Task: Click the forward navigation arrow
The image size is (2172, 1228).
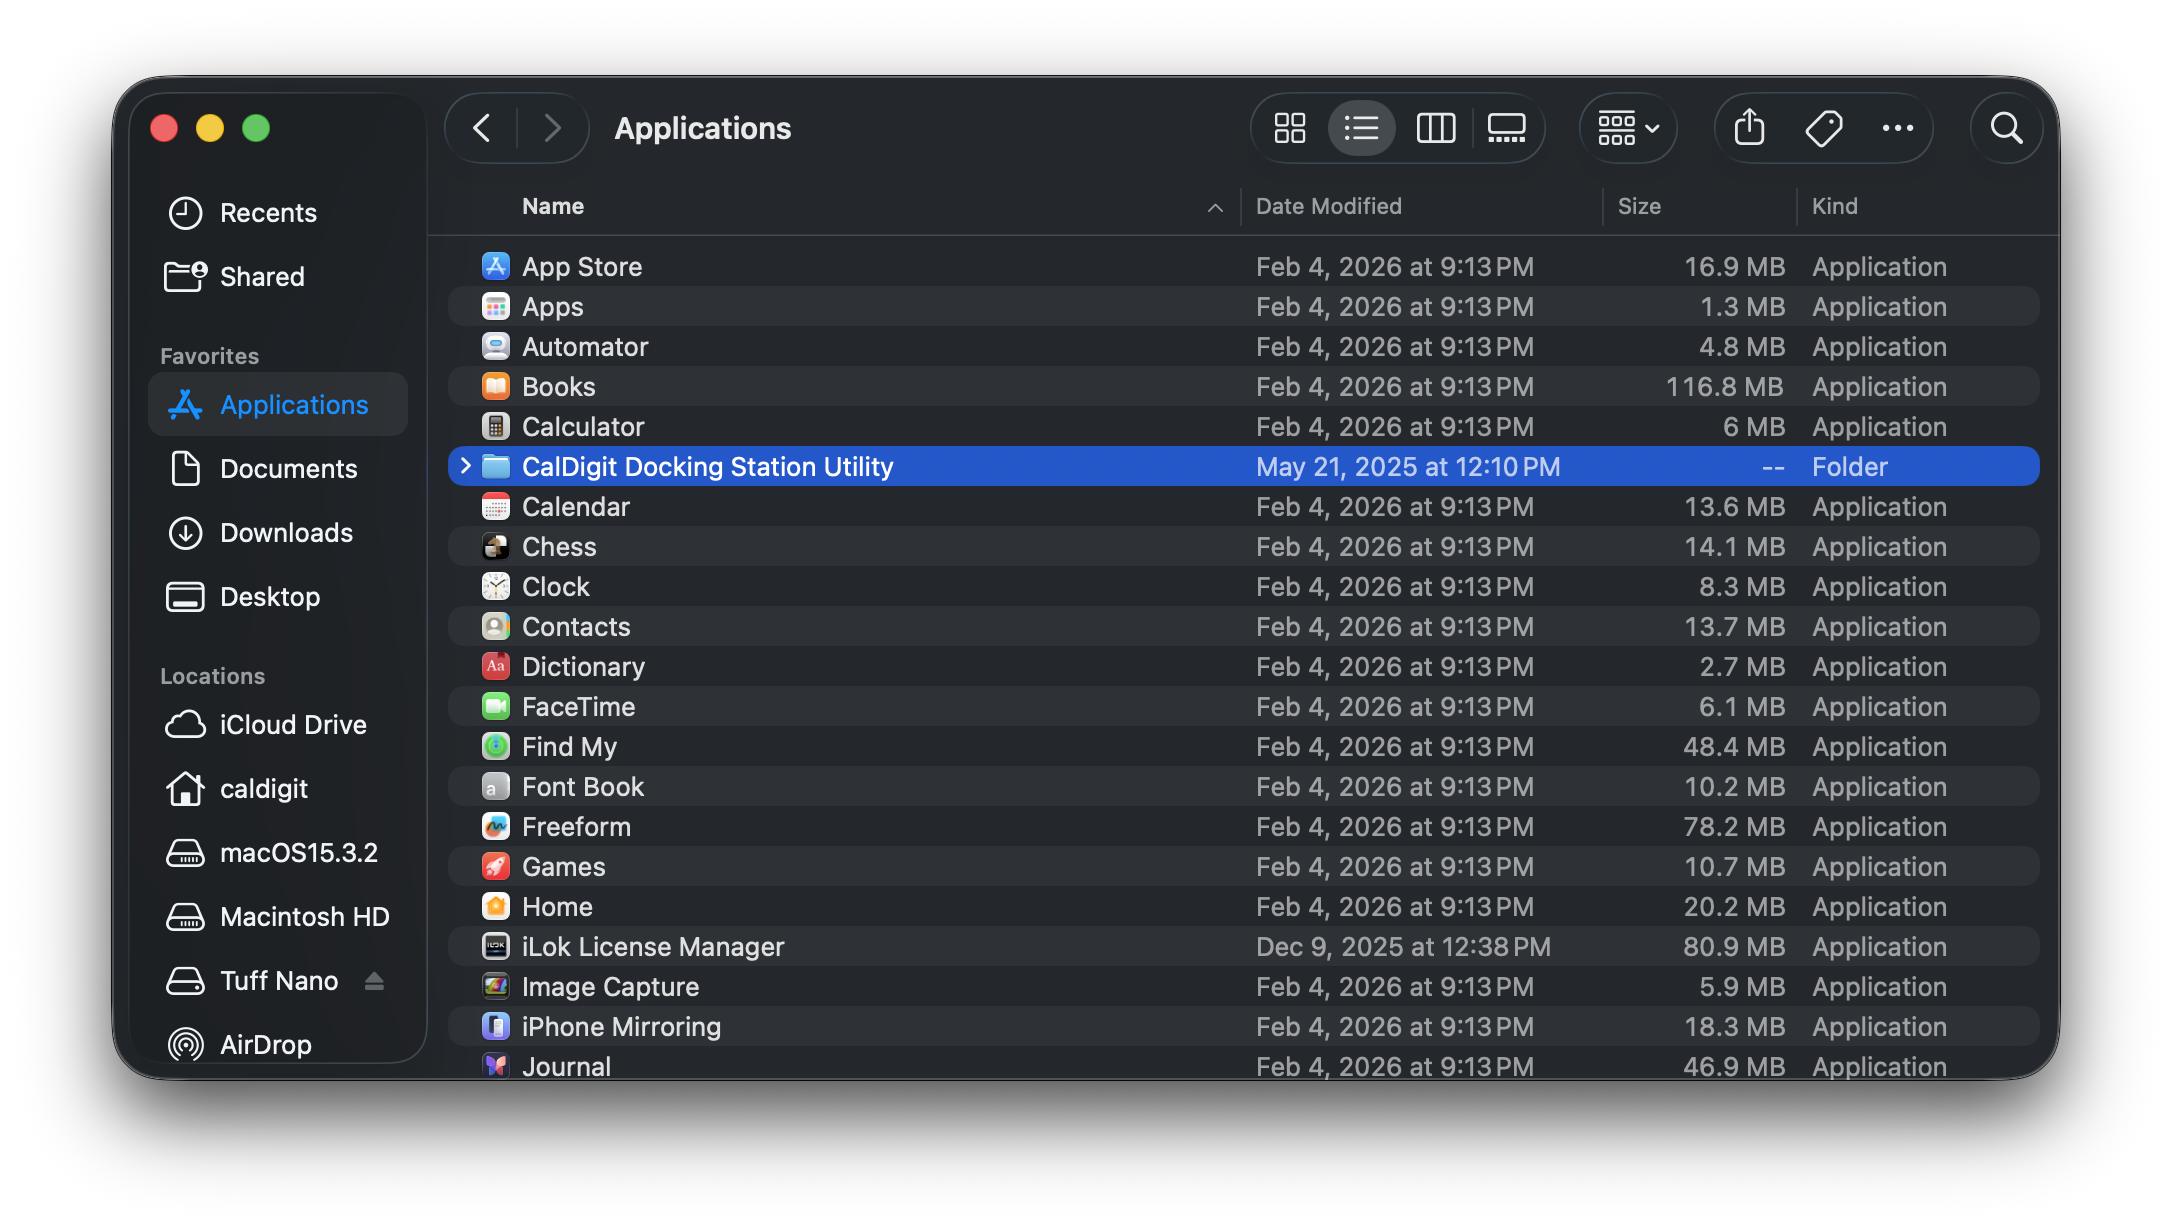Action: 552,128
